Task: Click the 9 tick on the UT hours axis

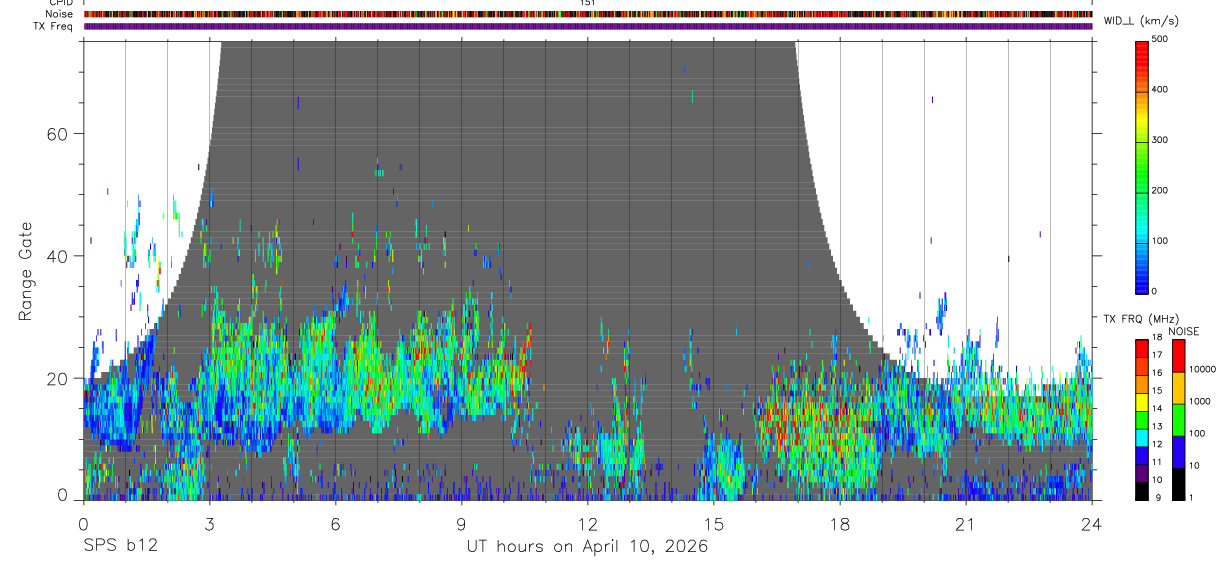Action: (x=461, y=523)
